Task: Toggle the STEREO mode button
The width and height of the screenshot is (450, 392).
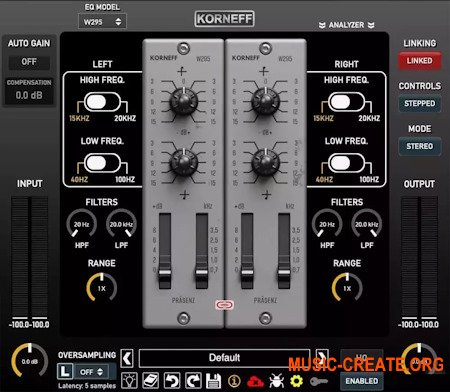Action: pos(419,146)
